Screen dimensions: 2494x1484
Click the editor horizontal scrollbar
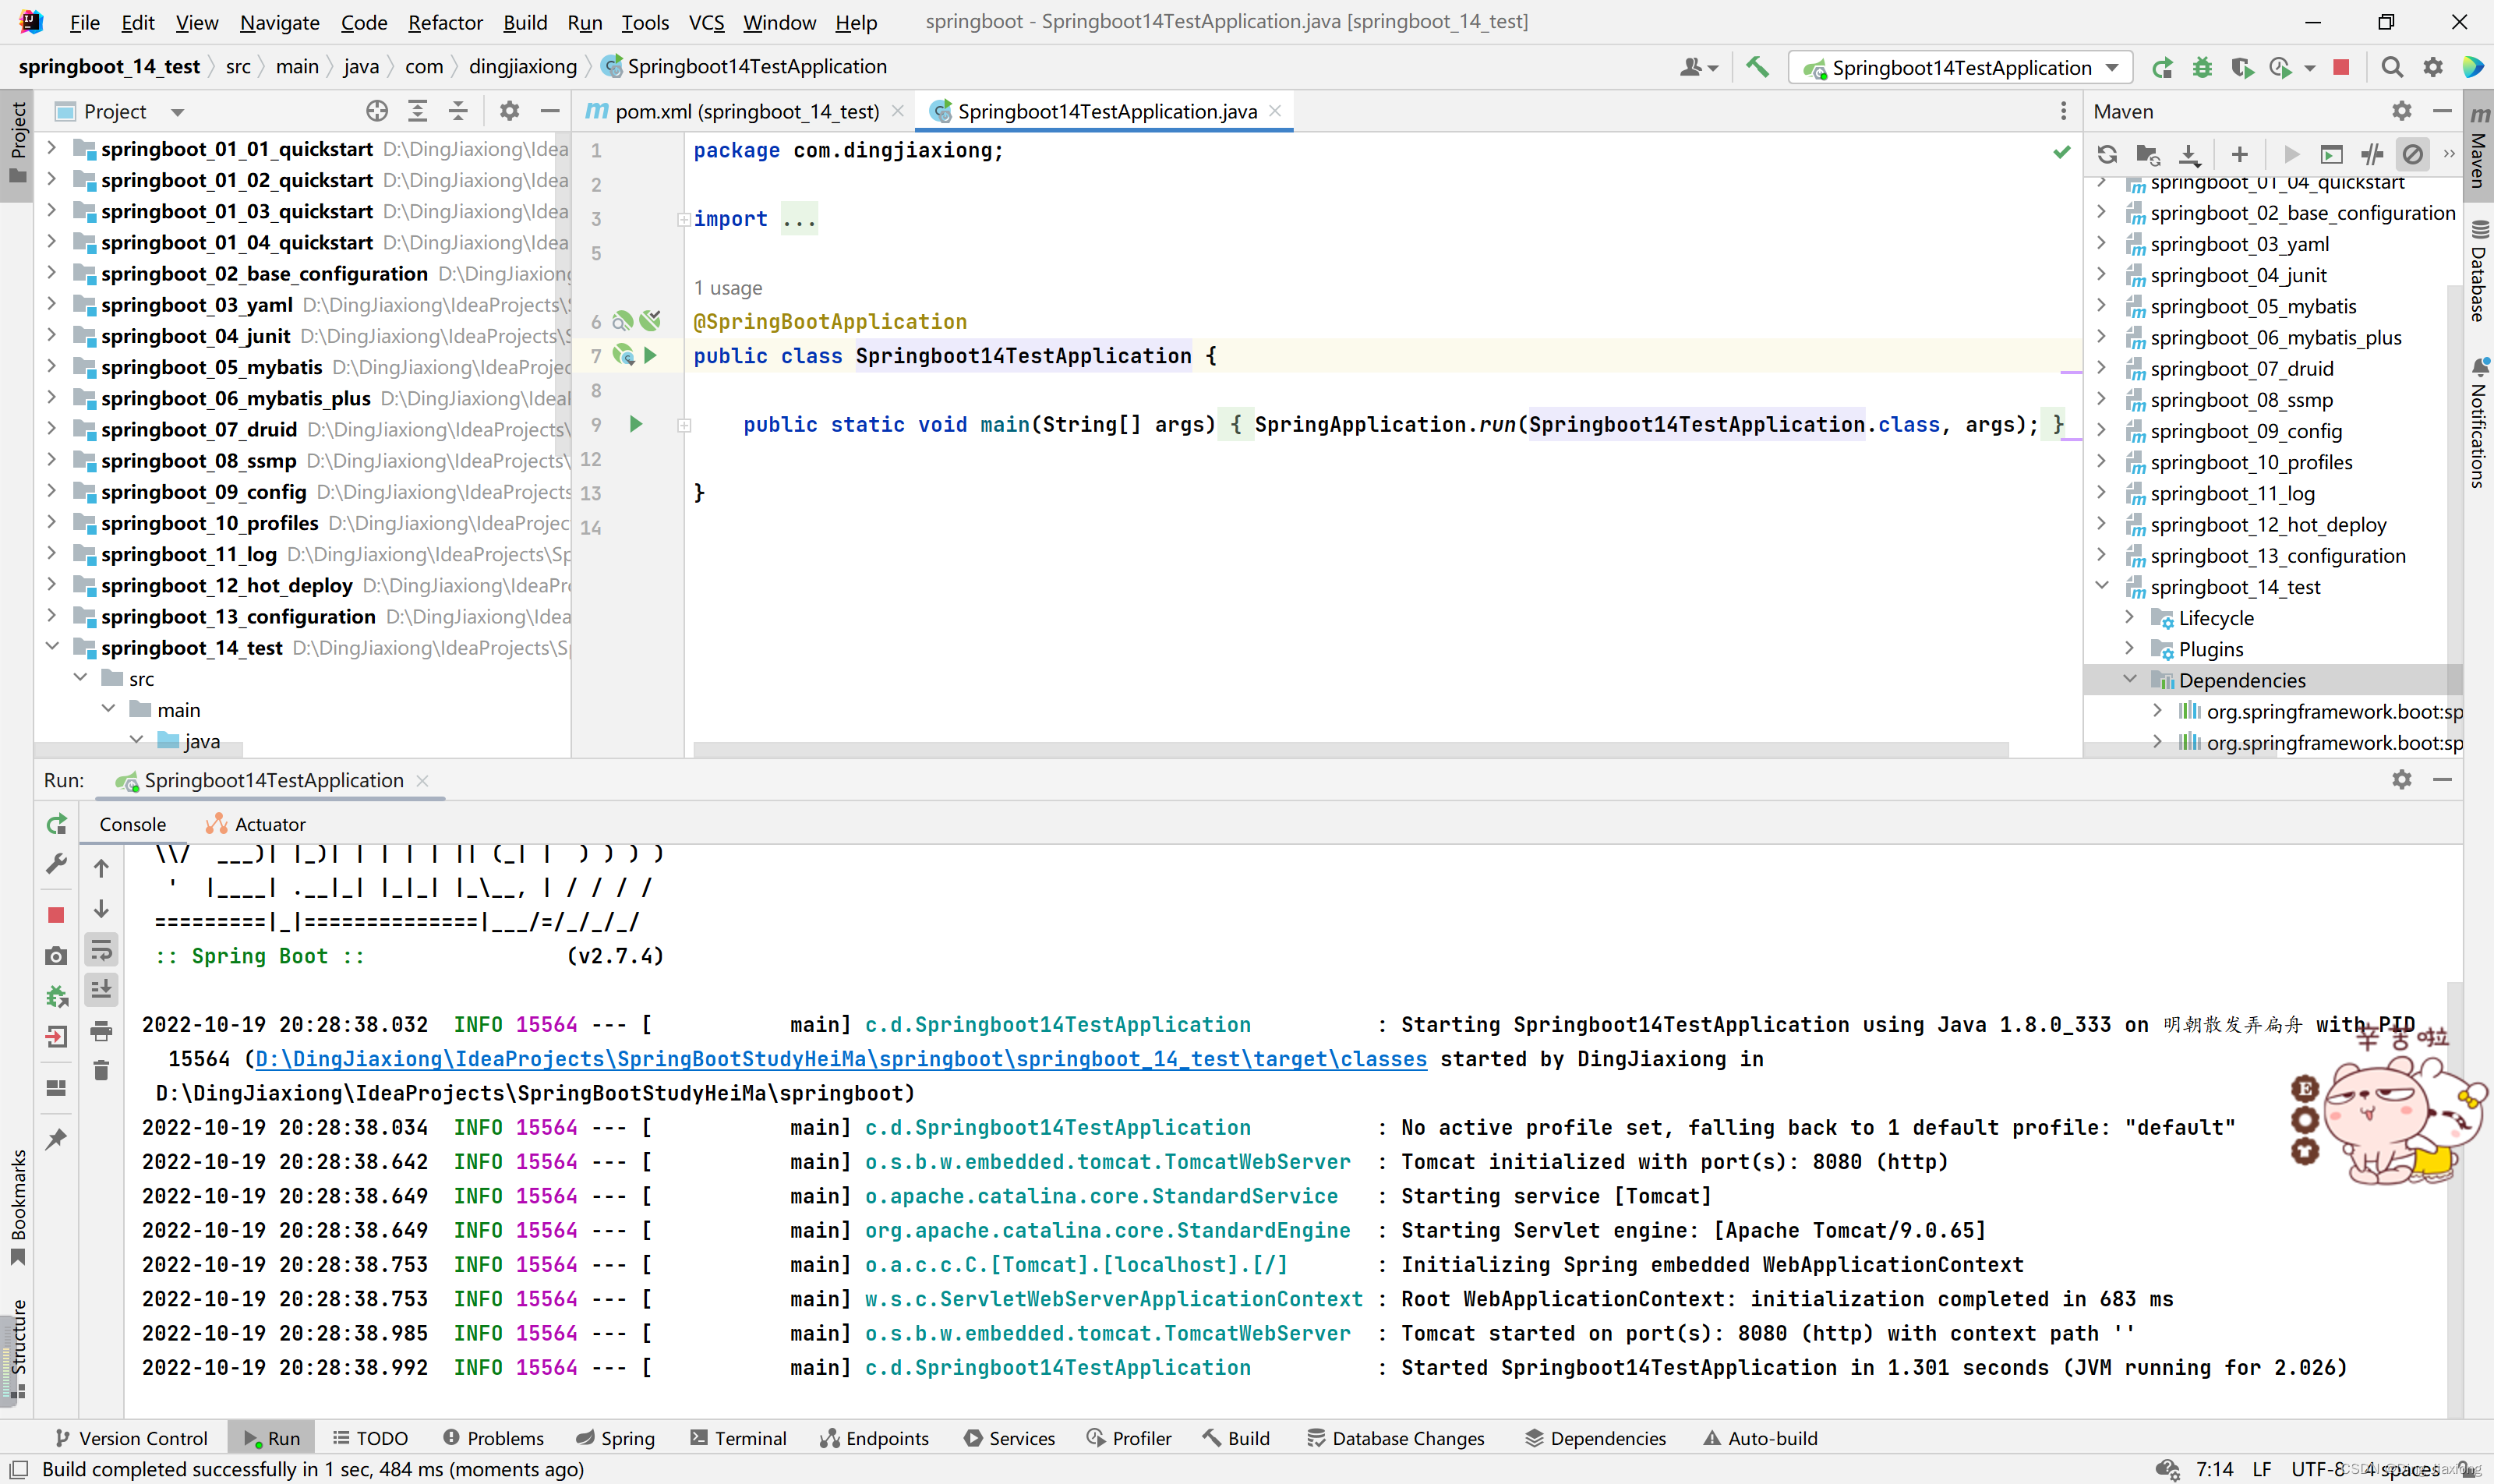[x=1350, y=749]
